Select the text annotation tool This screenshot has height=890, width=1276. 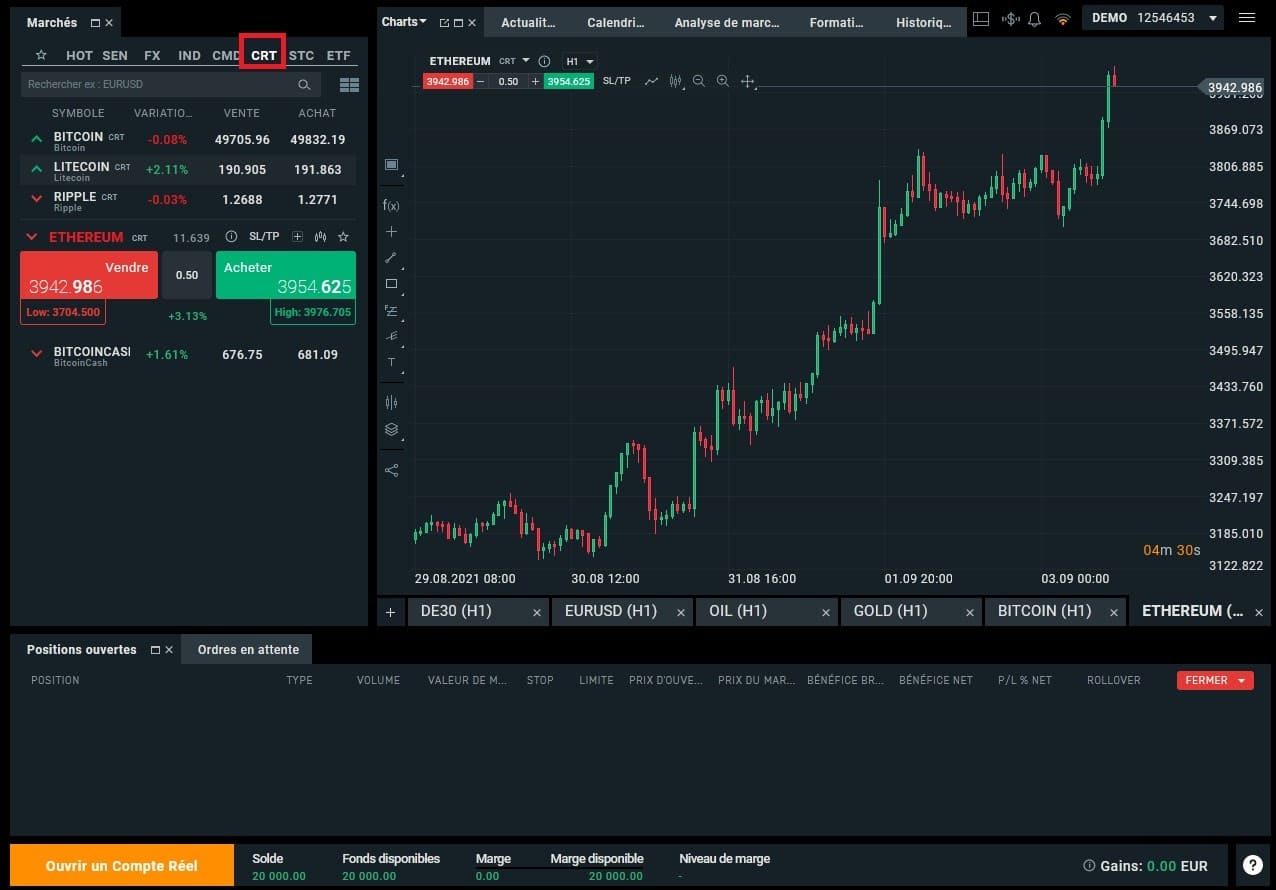click(x=391, y=362)
